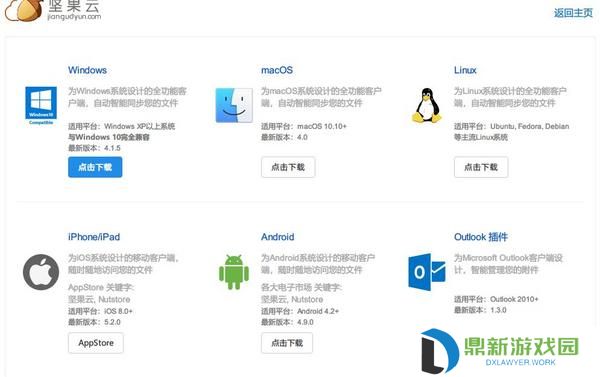This screenshot has height=377, width=600.
Task: Click the text 适用平台: iOS 8.0+
Action: tap(100, 311)
